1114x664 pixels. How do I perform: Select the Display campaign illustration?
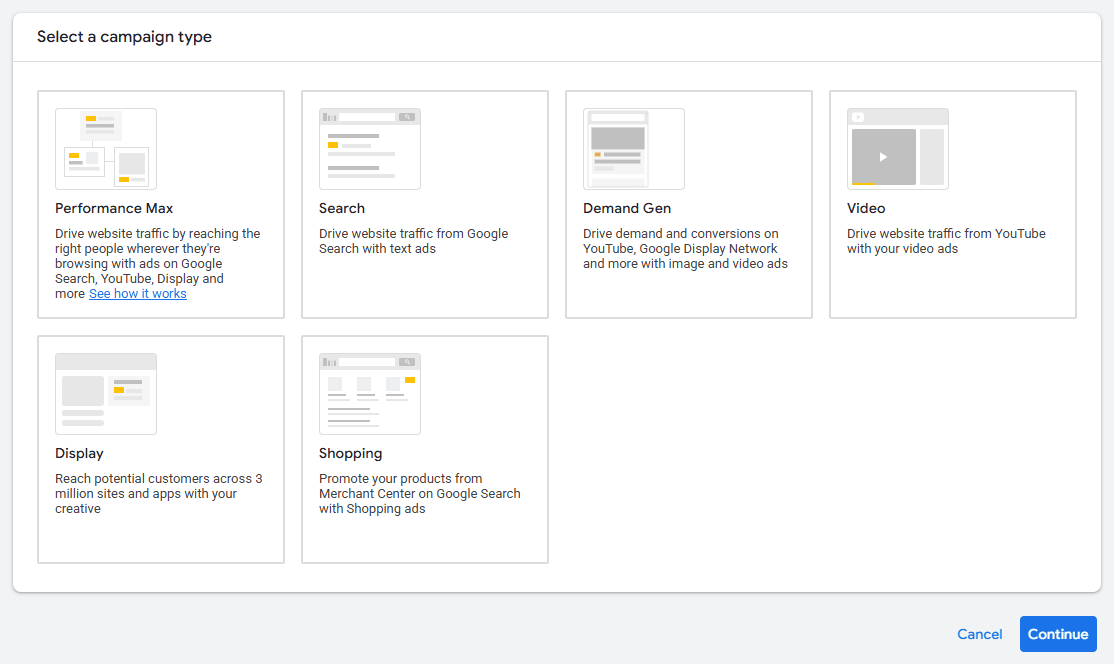click(106, 394)
